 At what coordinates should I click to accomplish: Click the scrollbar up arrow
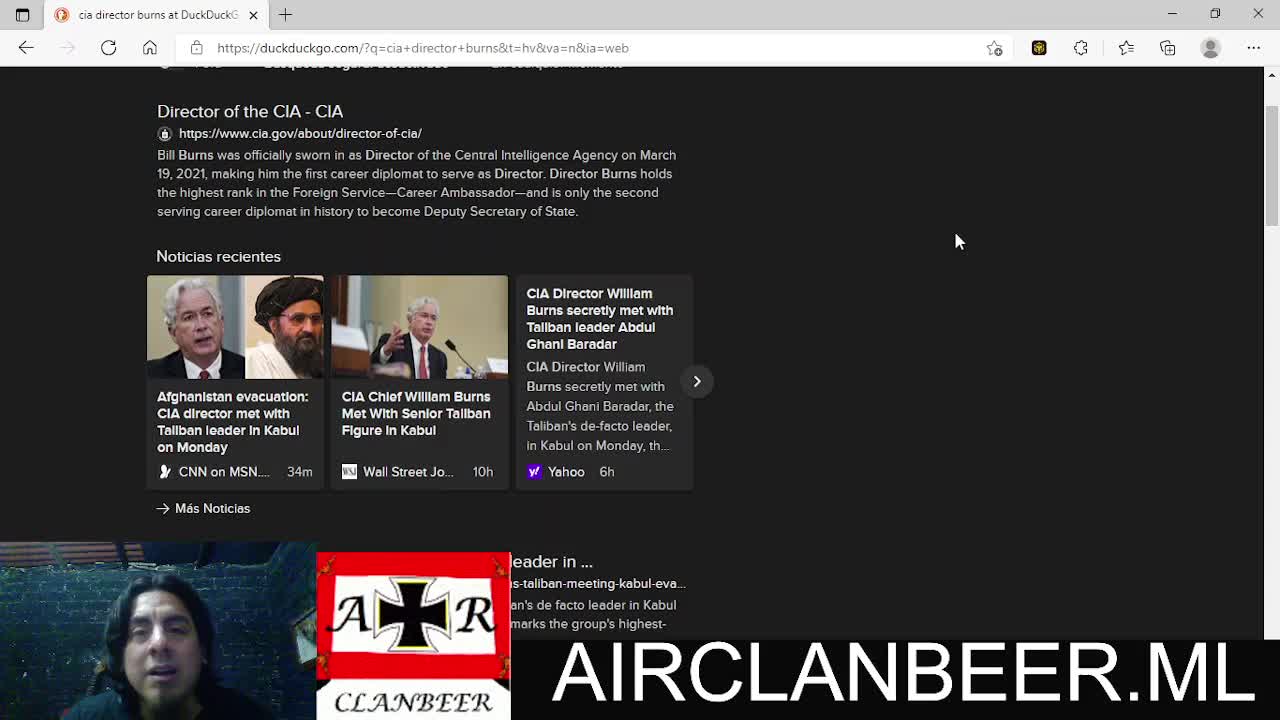(x=1272, y=75)
